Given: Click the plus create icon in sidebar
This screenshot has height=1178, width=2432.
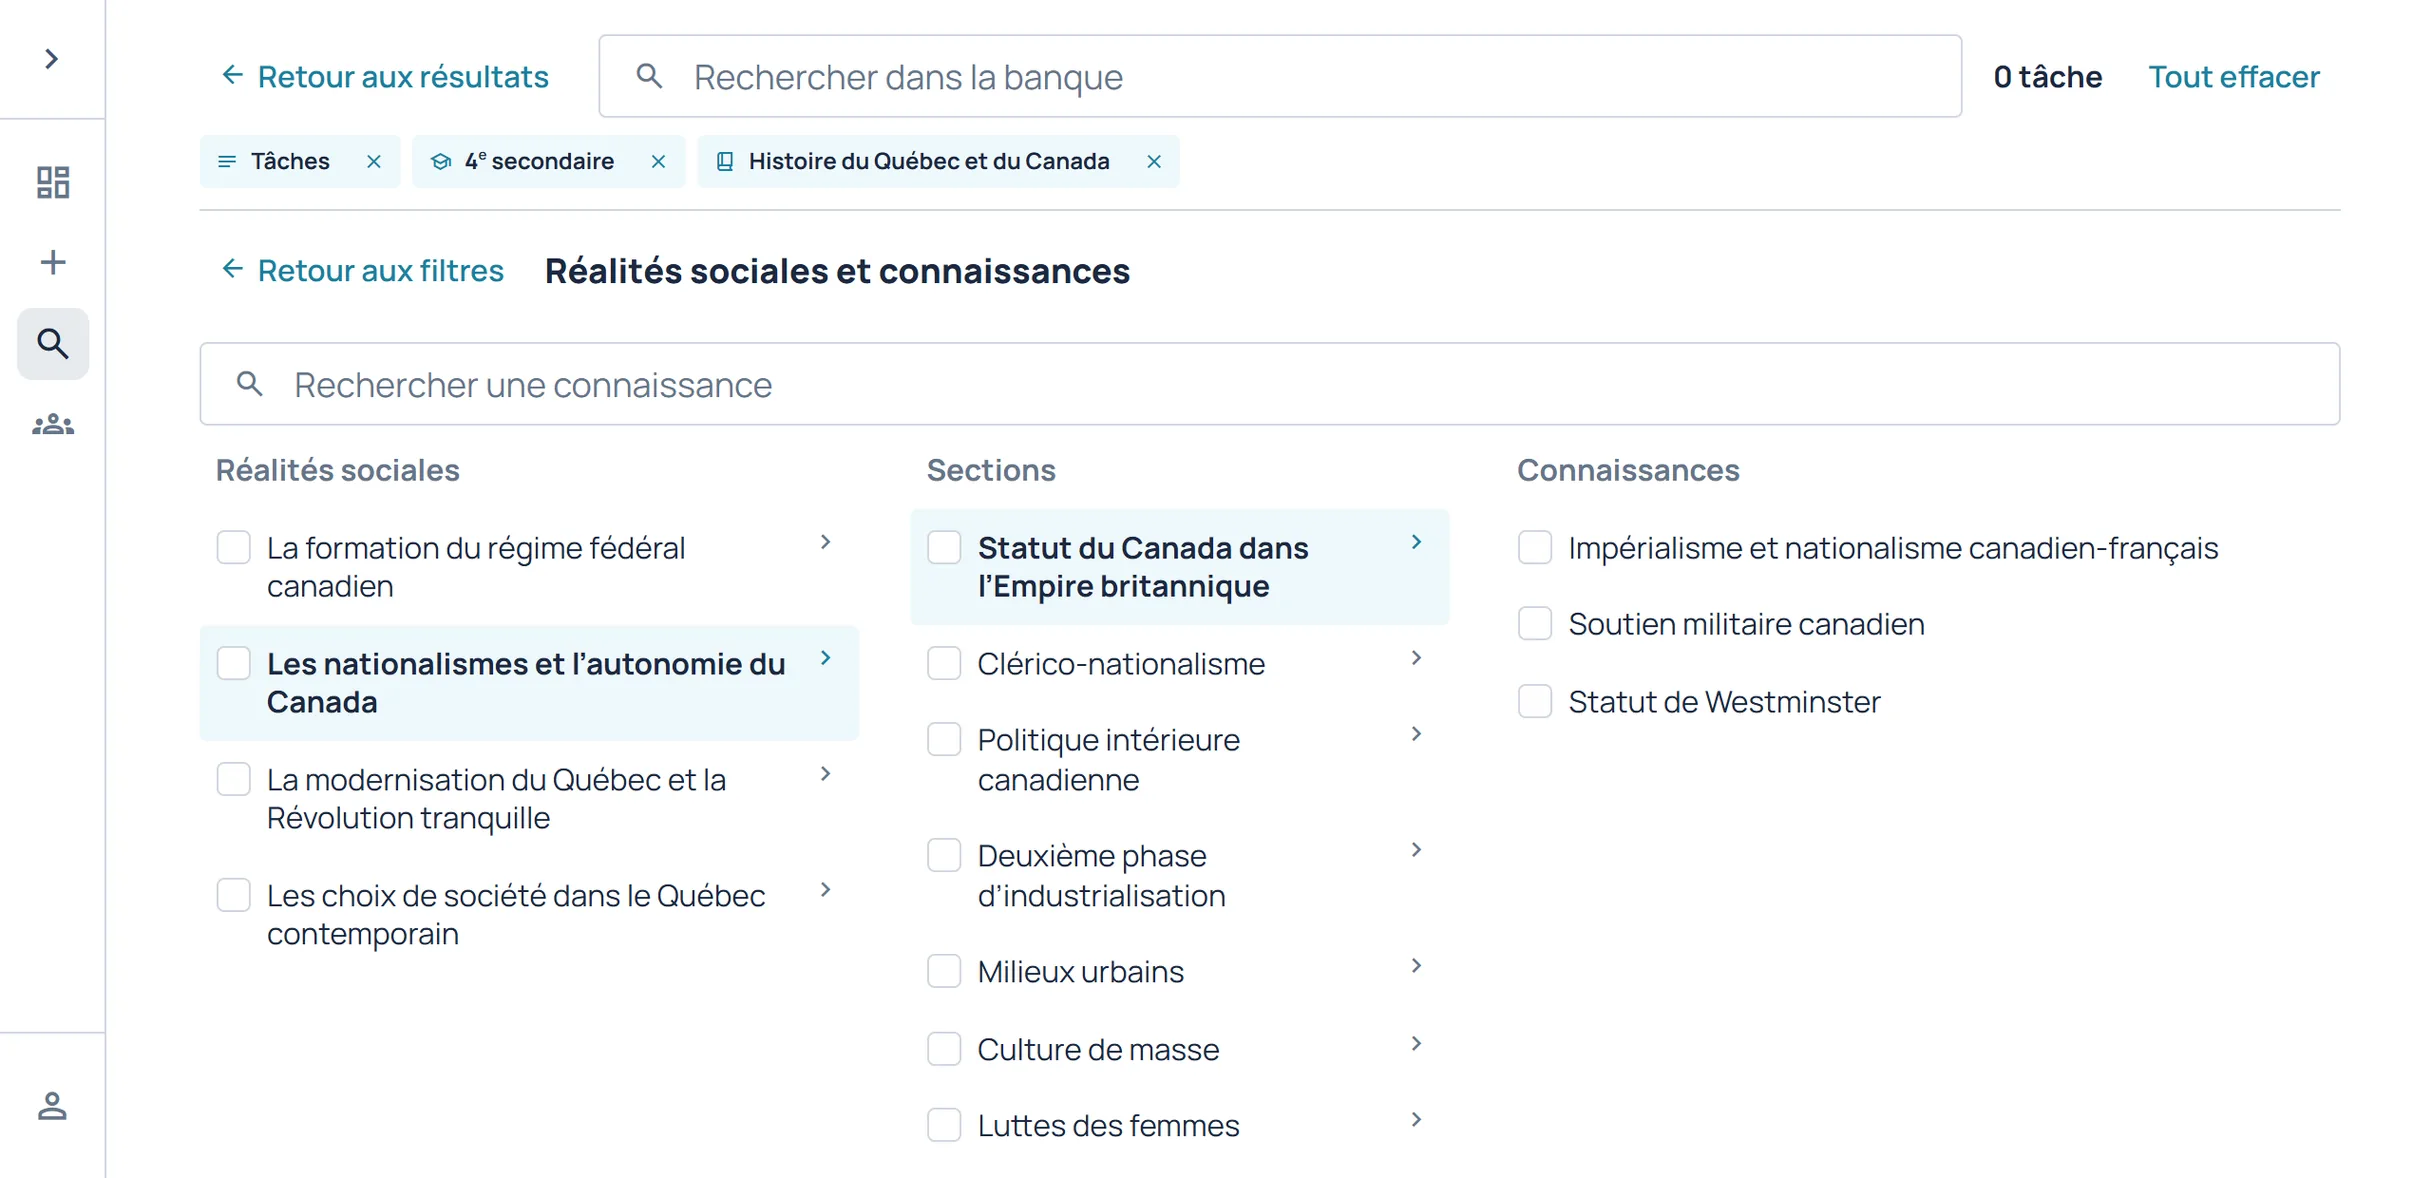Looking at the screenshot, I should click(53, 262).
